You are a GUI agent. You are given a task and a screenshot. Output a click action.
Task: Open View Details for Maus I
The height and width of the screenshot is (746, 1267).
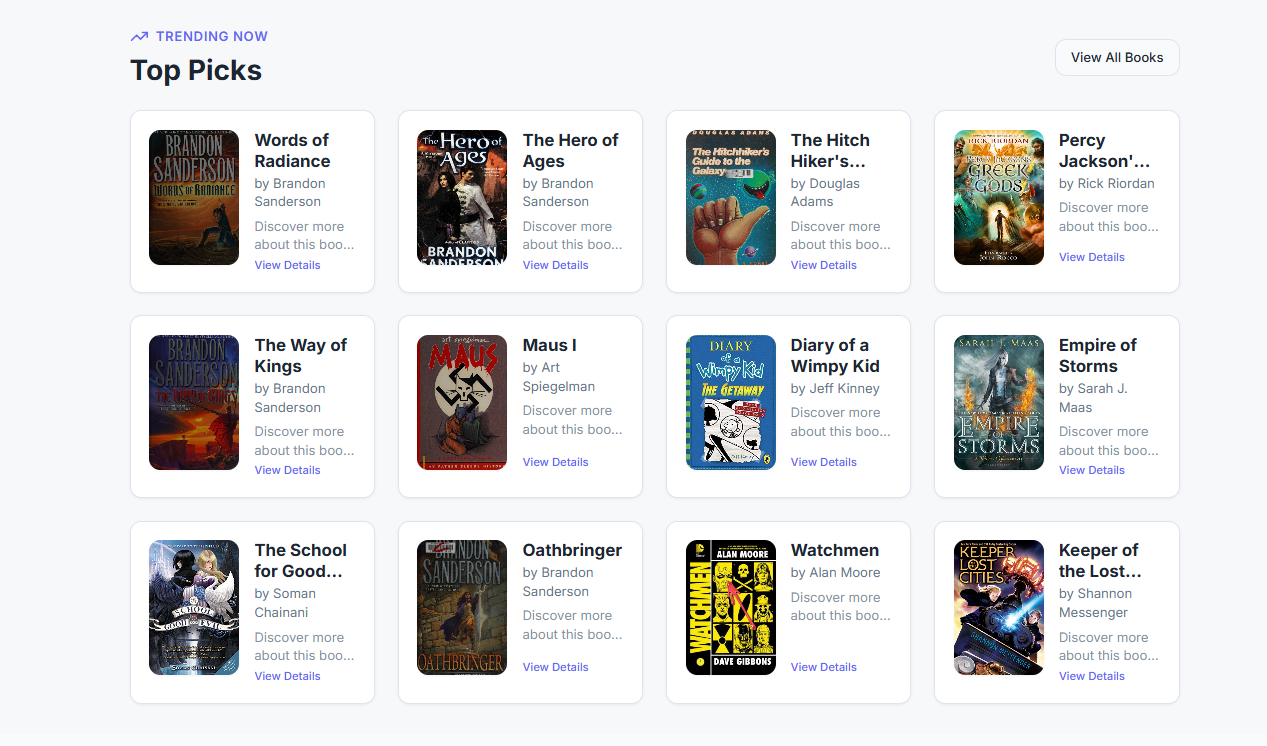(x=555, y=461)
